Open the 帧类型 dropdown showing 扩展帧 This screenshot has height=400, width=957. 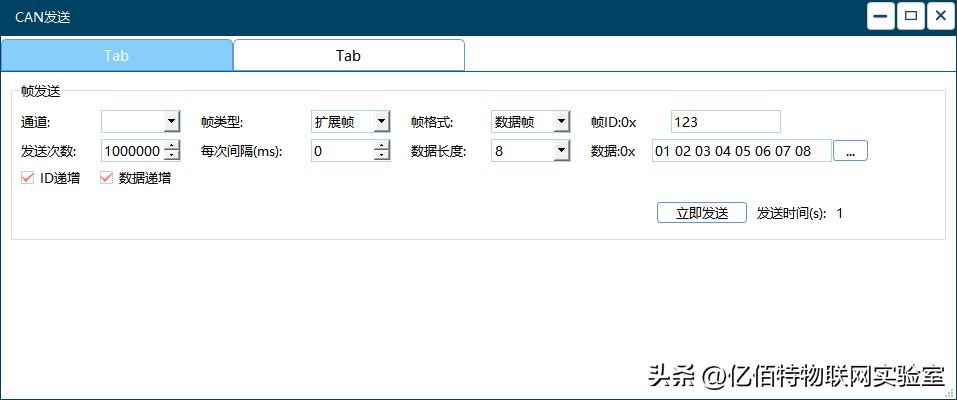click(381, 122)
